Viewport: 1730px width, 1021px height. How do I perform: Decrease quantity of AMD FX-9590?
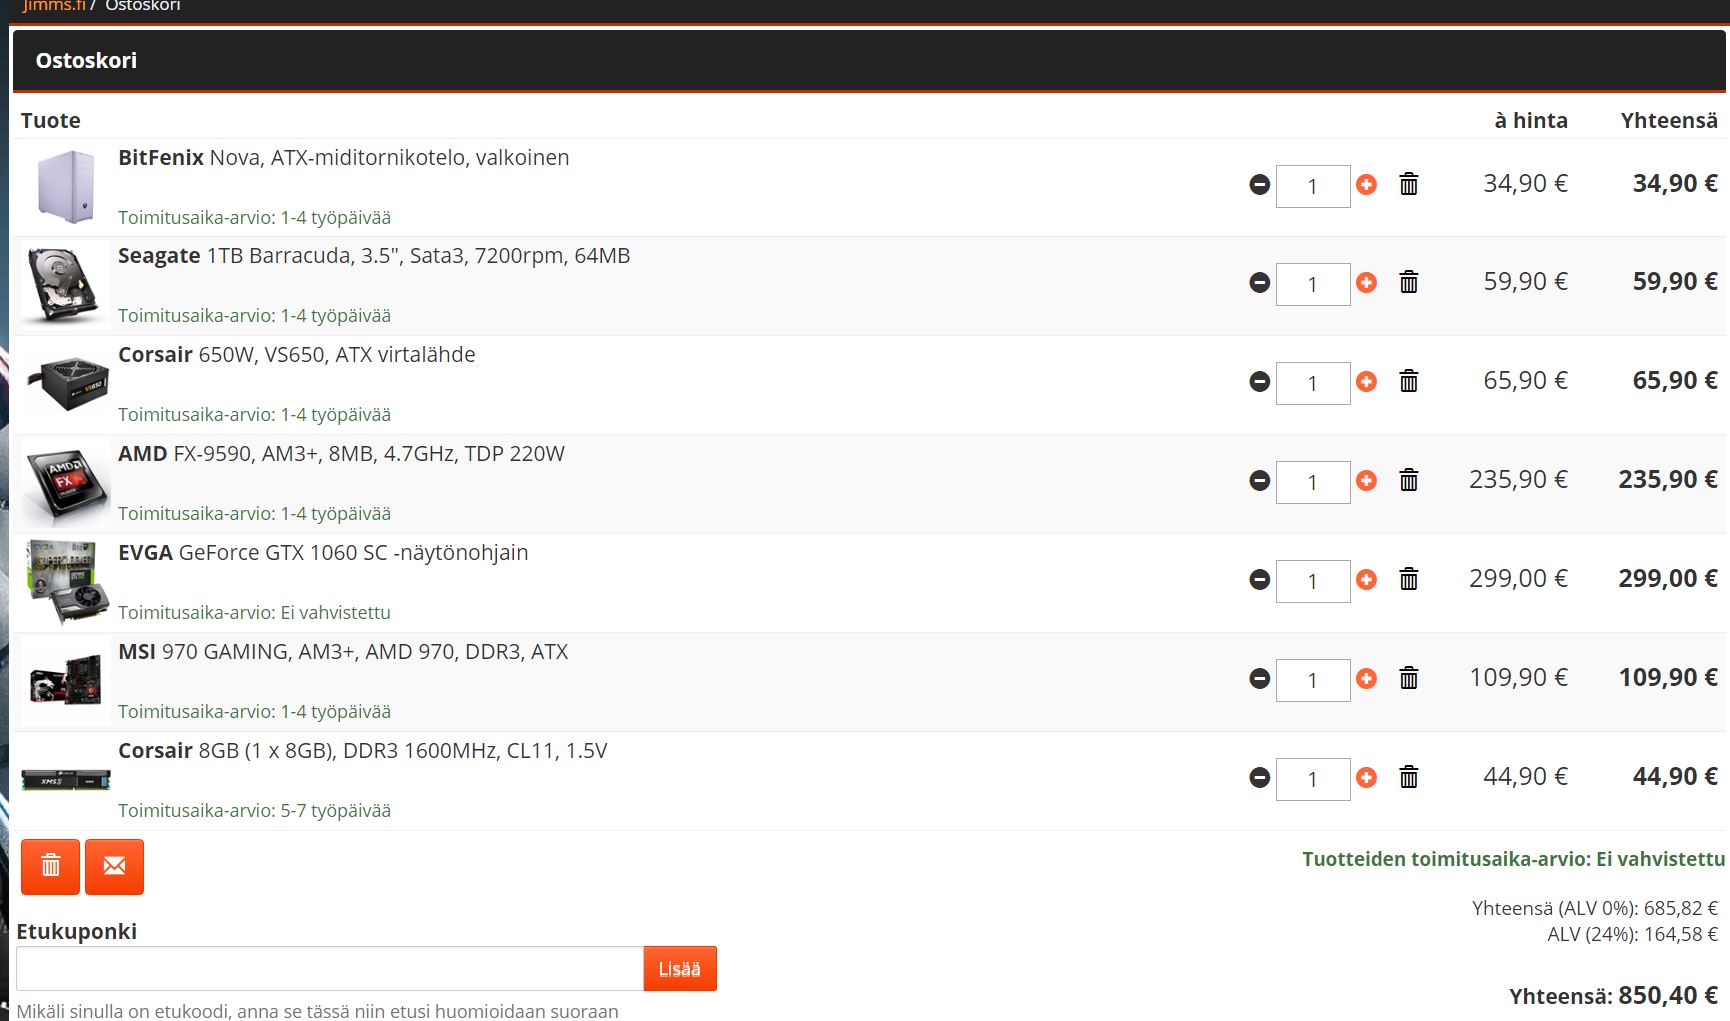(x=1260, y=481)
